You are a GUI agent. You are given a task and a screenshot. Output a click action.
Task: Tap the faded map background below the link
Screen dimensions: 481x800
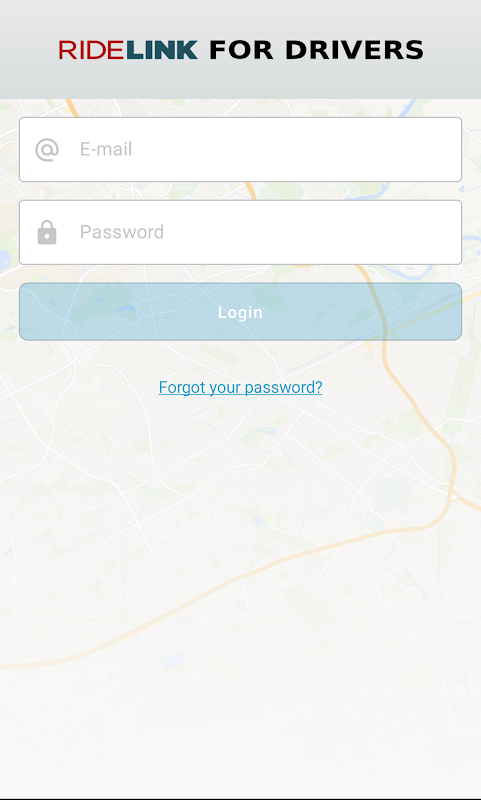[x=240, y=510]
